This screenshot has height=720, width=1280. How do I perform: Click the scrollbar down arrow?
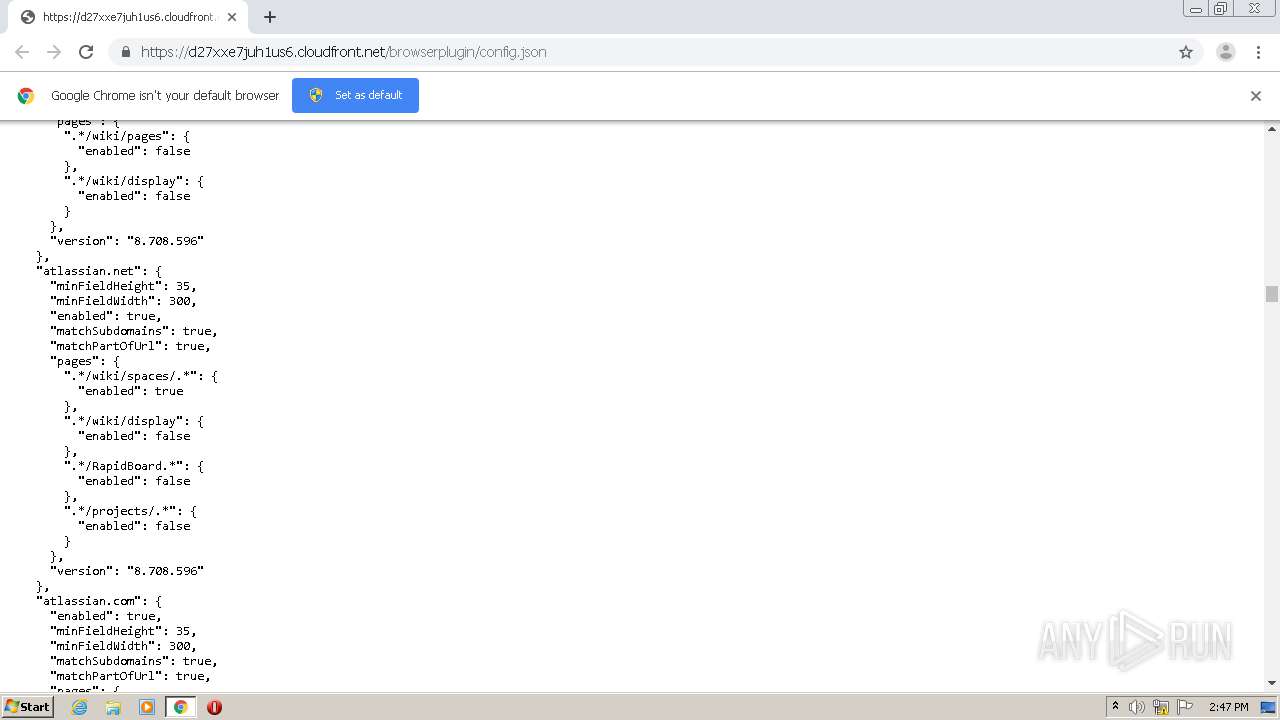pos(1272,683)
